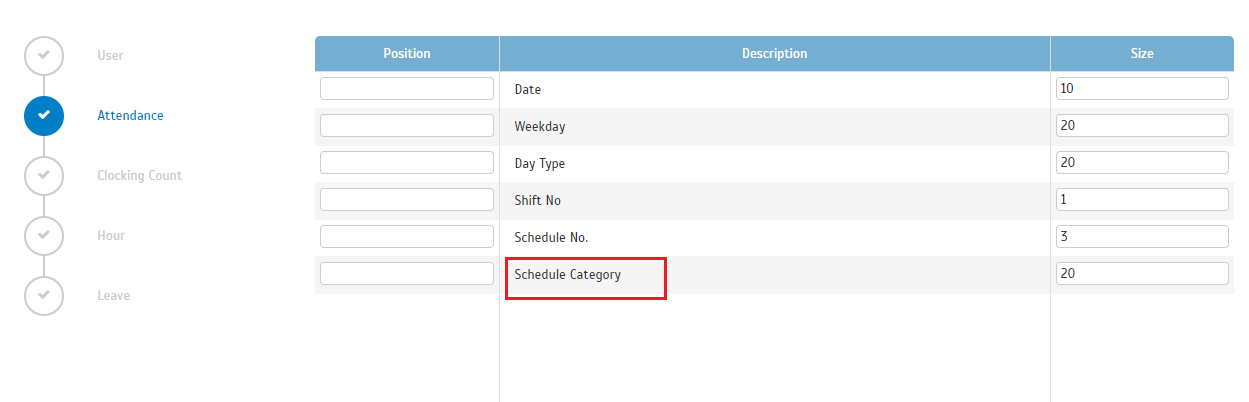Focus Position field for Schedule No.
The image size is (1249, 402).
click(407, 237)
